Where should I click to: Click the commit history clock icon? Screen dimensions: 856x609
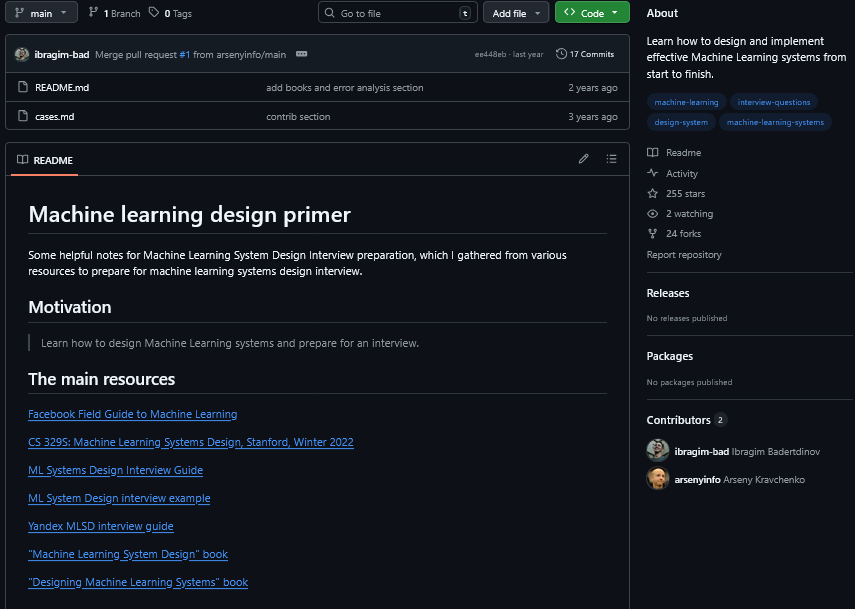(561, 53)
